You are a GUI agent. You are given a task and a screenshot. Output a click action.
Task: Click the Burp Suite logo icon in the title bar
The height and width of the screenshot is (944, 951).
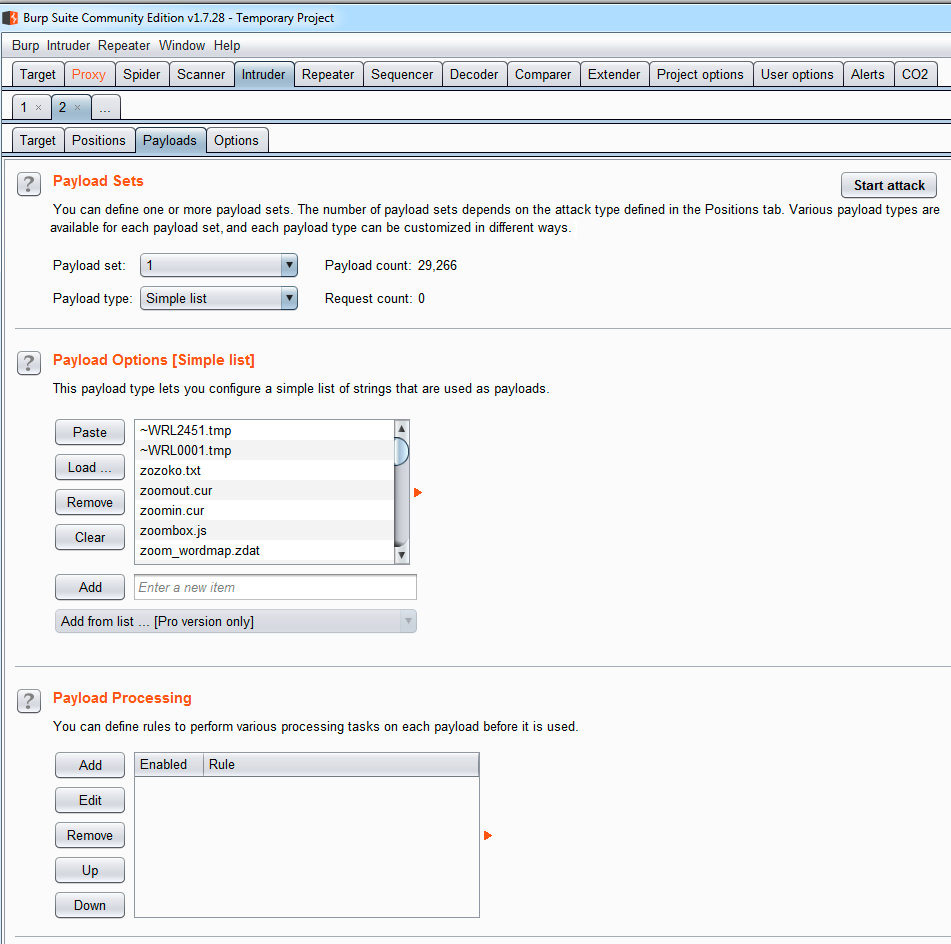(x=10, y=18)
